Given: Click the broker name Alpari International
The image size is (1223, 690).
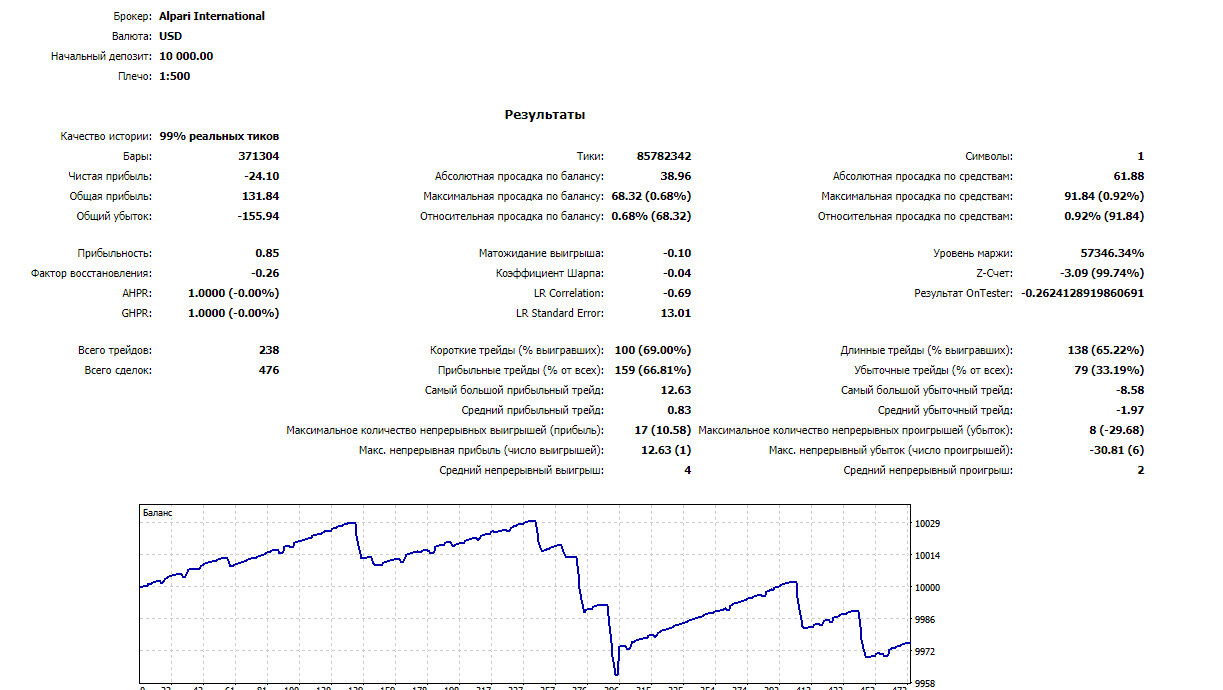Looking at the screenshot, I should (x=212, y=16).
